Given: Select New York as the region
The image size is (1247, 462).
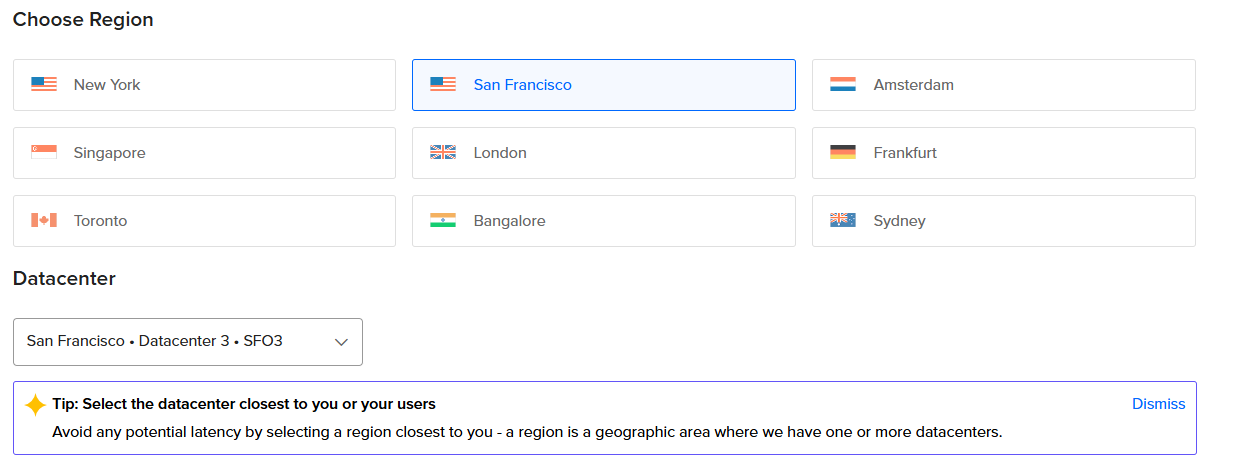Looking at the screenshot, I should click(204, 85).
